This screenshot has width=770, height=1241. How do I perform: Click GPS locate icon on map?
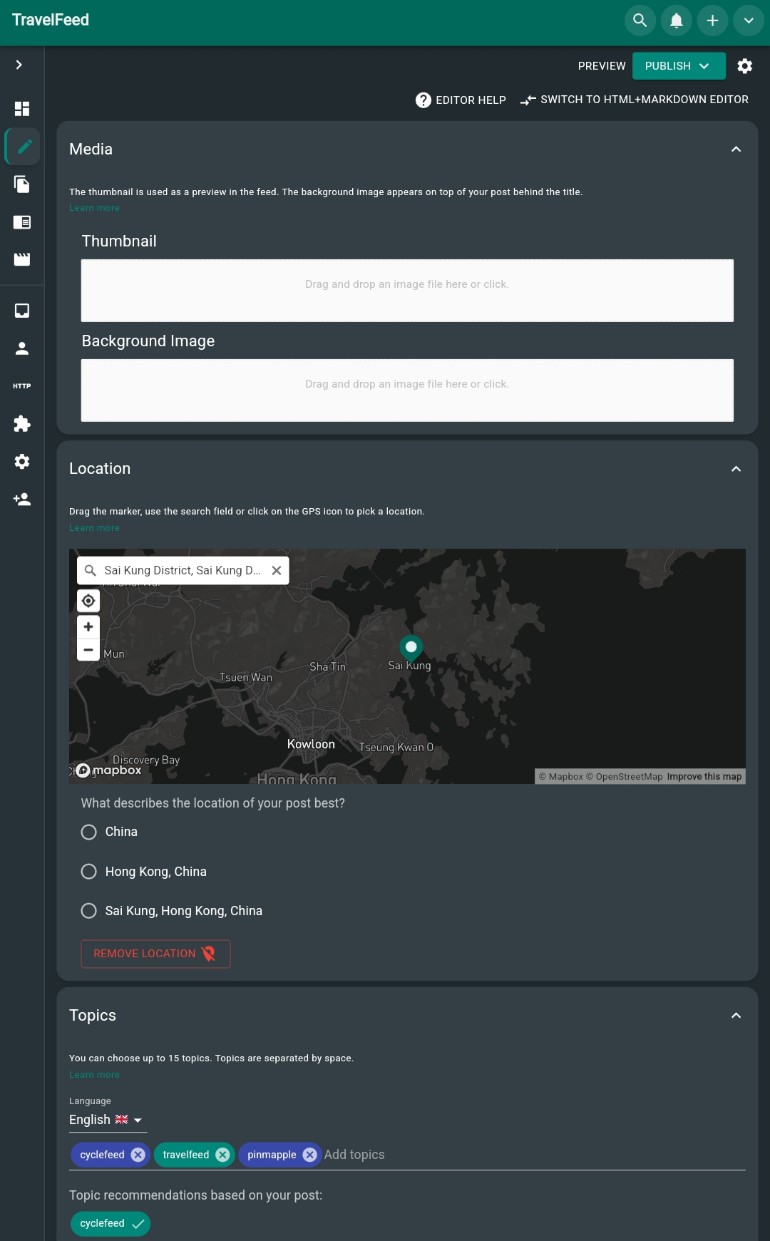88,600
